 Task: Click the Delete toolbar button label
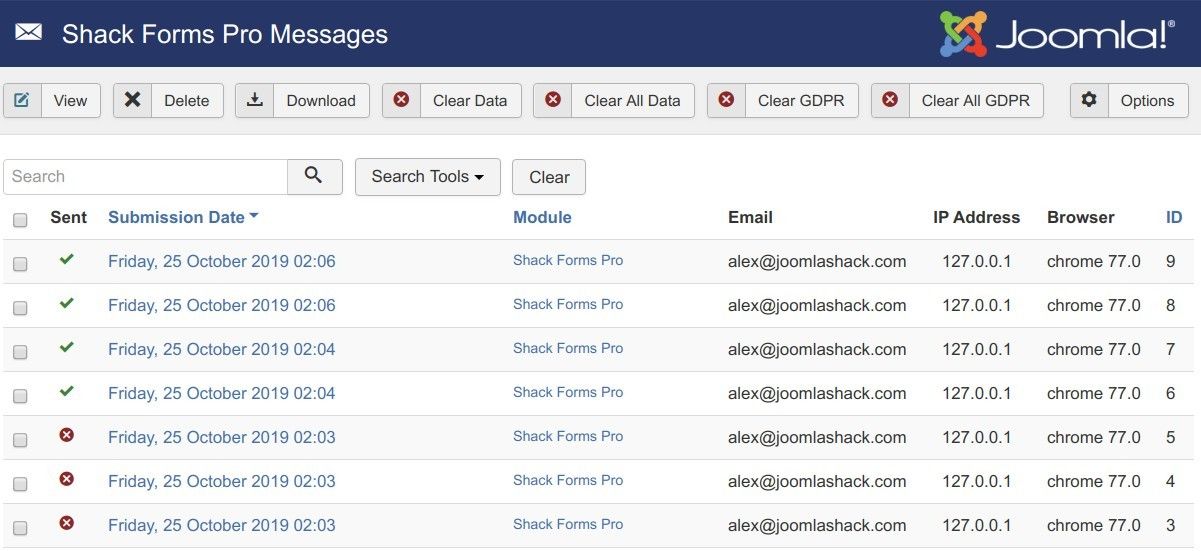[187, 100]
